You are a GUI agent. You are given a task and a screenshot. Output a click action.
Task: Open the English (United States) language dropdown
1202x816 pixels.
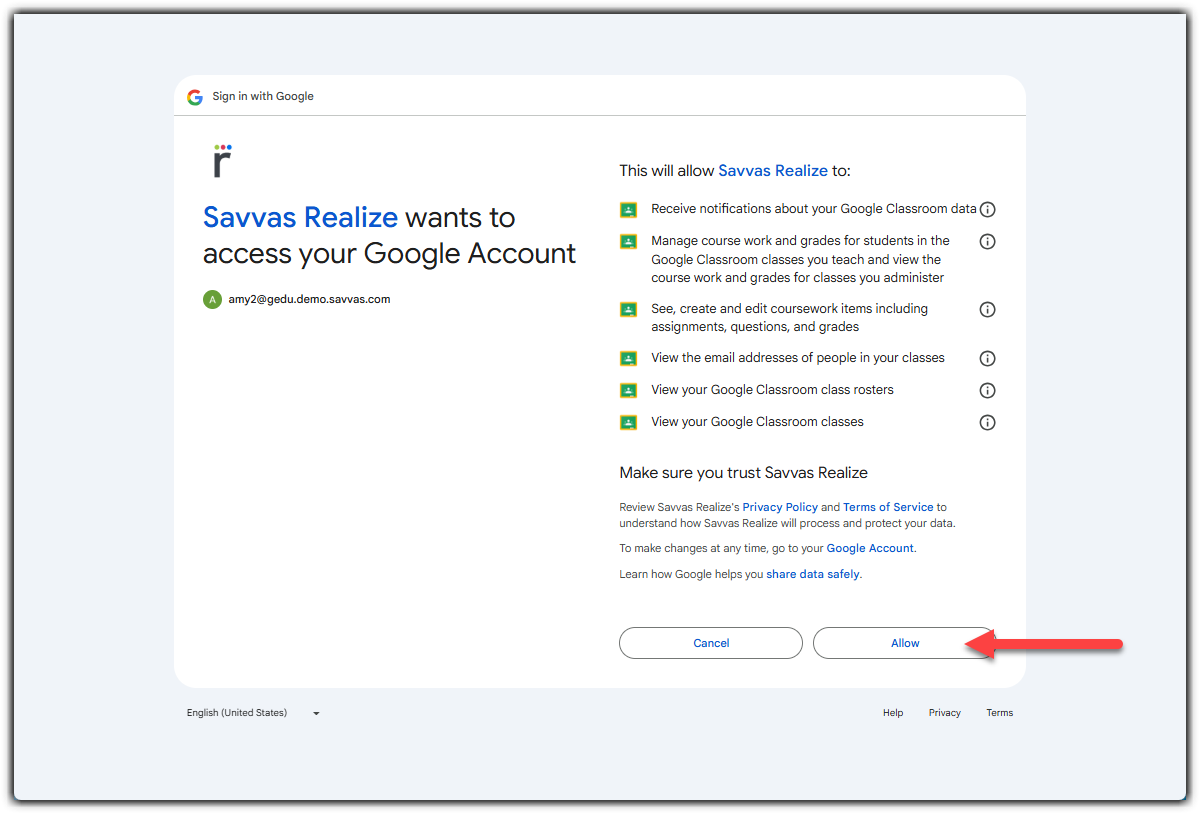[x=253, y=713]
